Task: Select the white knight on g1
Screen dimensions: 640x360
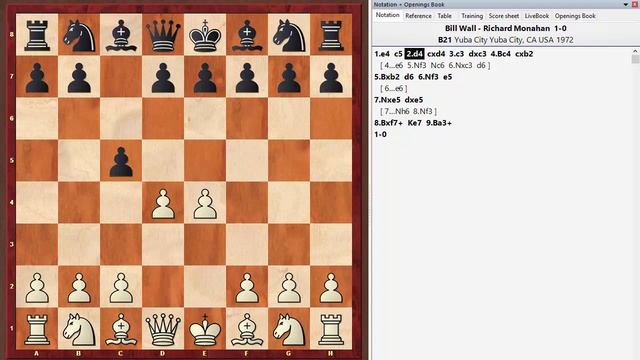Action: coord(289,329)
